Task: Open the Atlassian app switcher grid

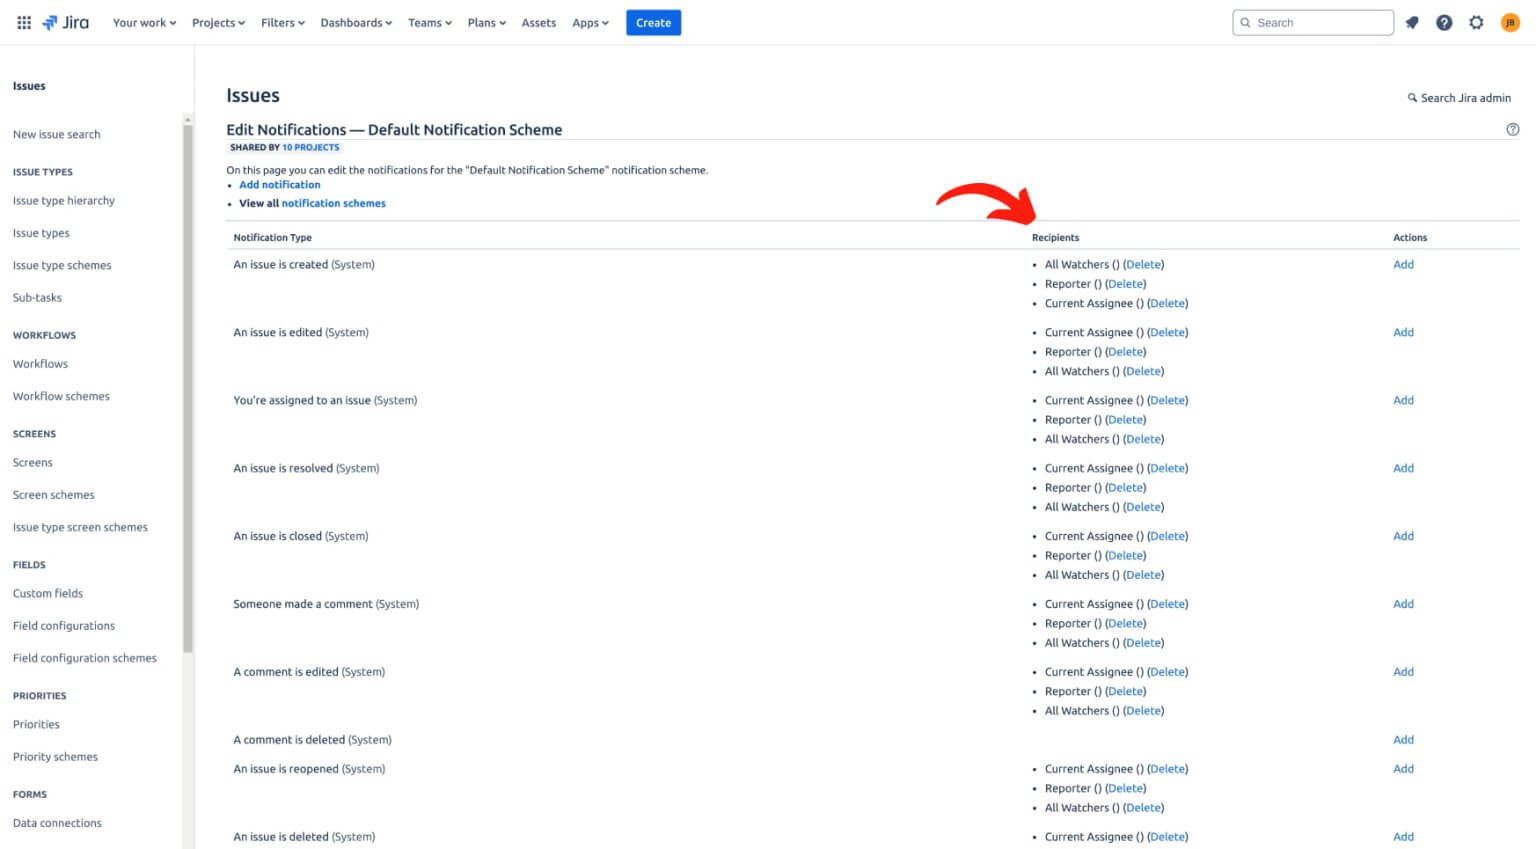Action: pos(24,22)
